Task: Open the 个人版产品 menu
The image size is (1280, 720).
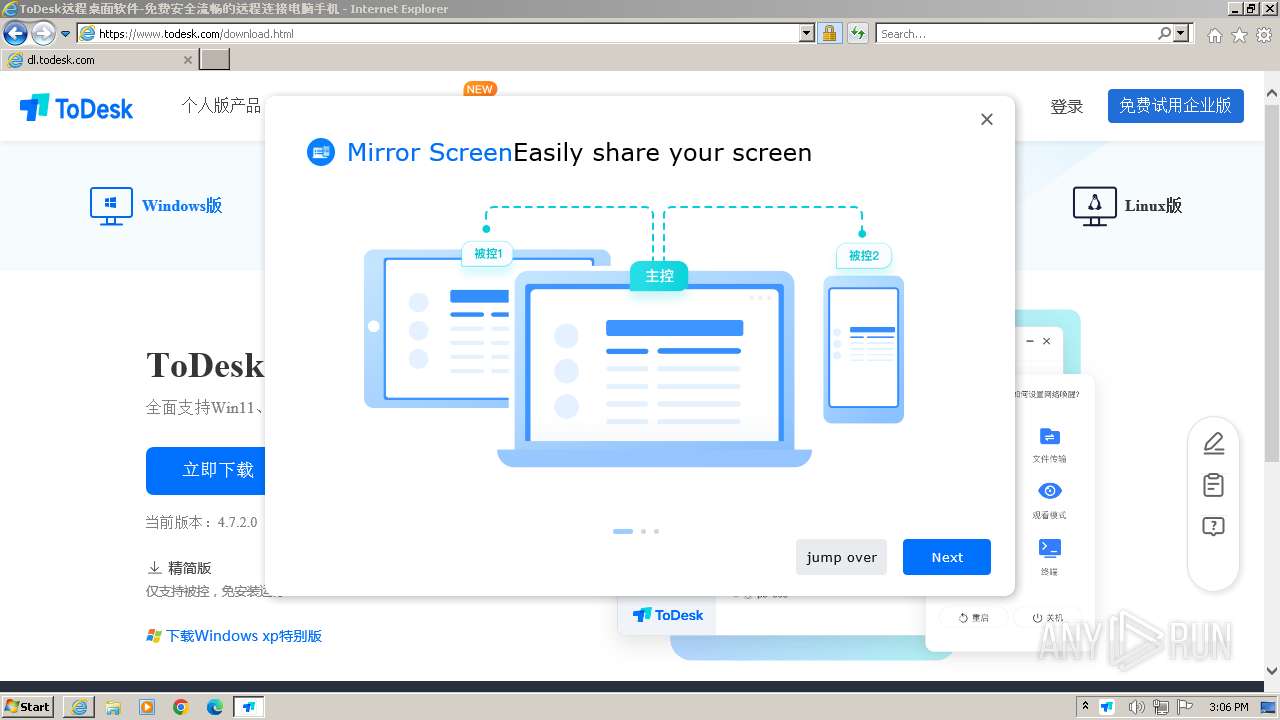Action: [x=221, y=105]
